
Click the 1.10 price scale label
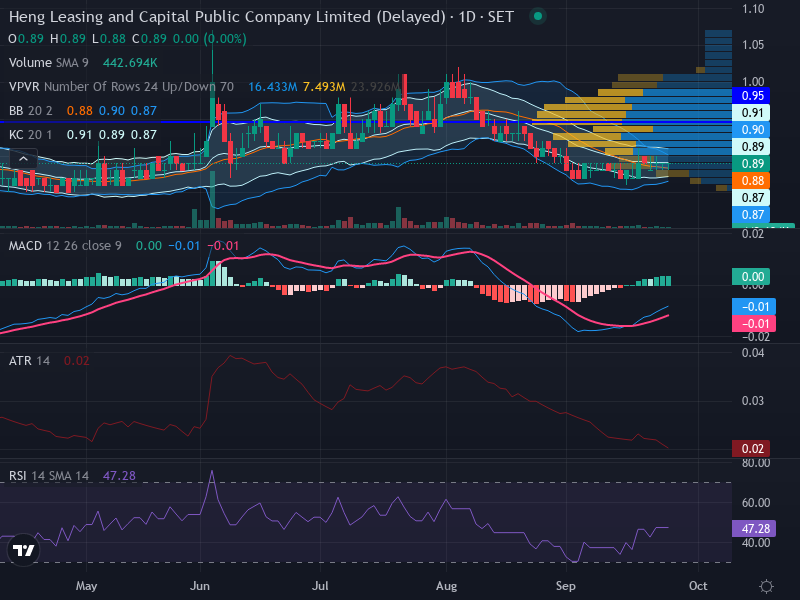[x=753, y=9]
